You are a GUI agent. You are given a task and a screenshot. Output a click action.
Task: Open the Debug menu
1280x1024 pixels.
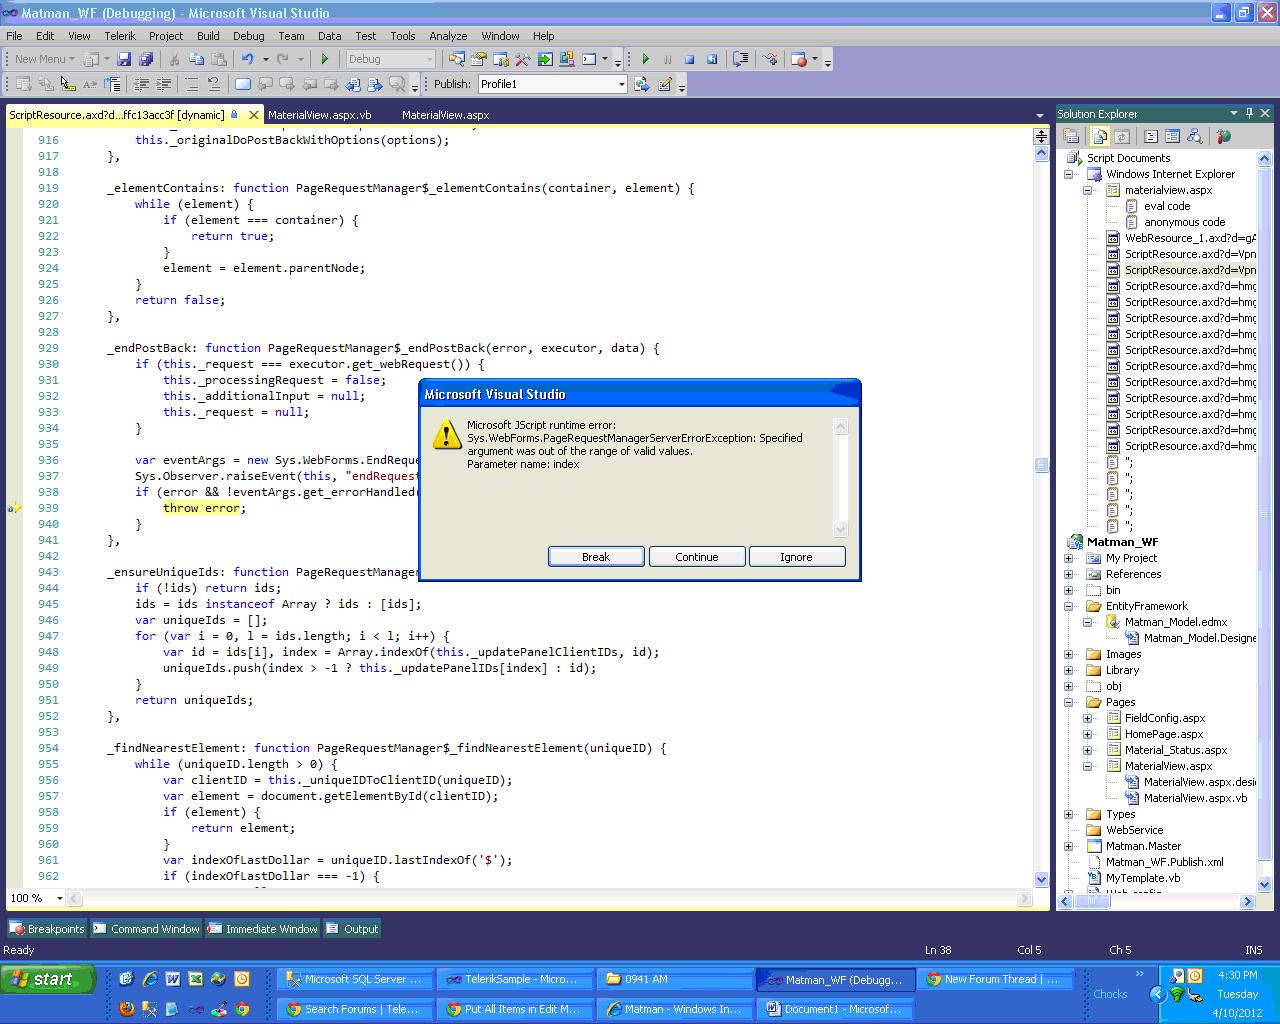(x=248, y=36)
